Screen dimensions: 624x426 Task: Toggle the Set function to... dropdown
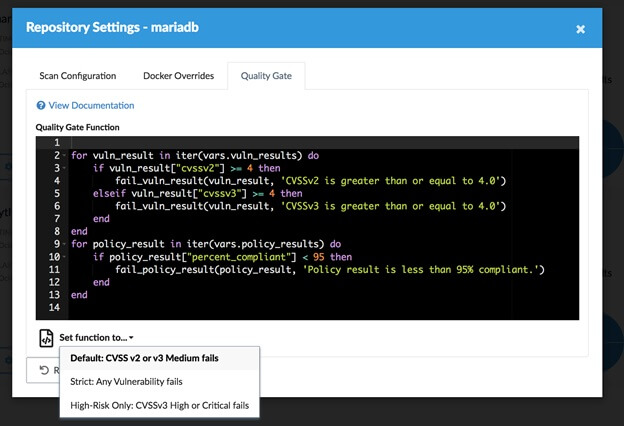tap(96, 338)
